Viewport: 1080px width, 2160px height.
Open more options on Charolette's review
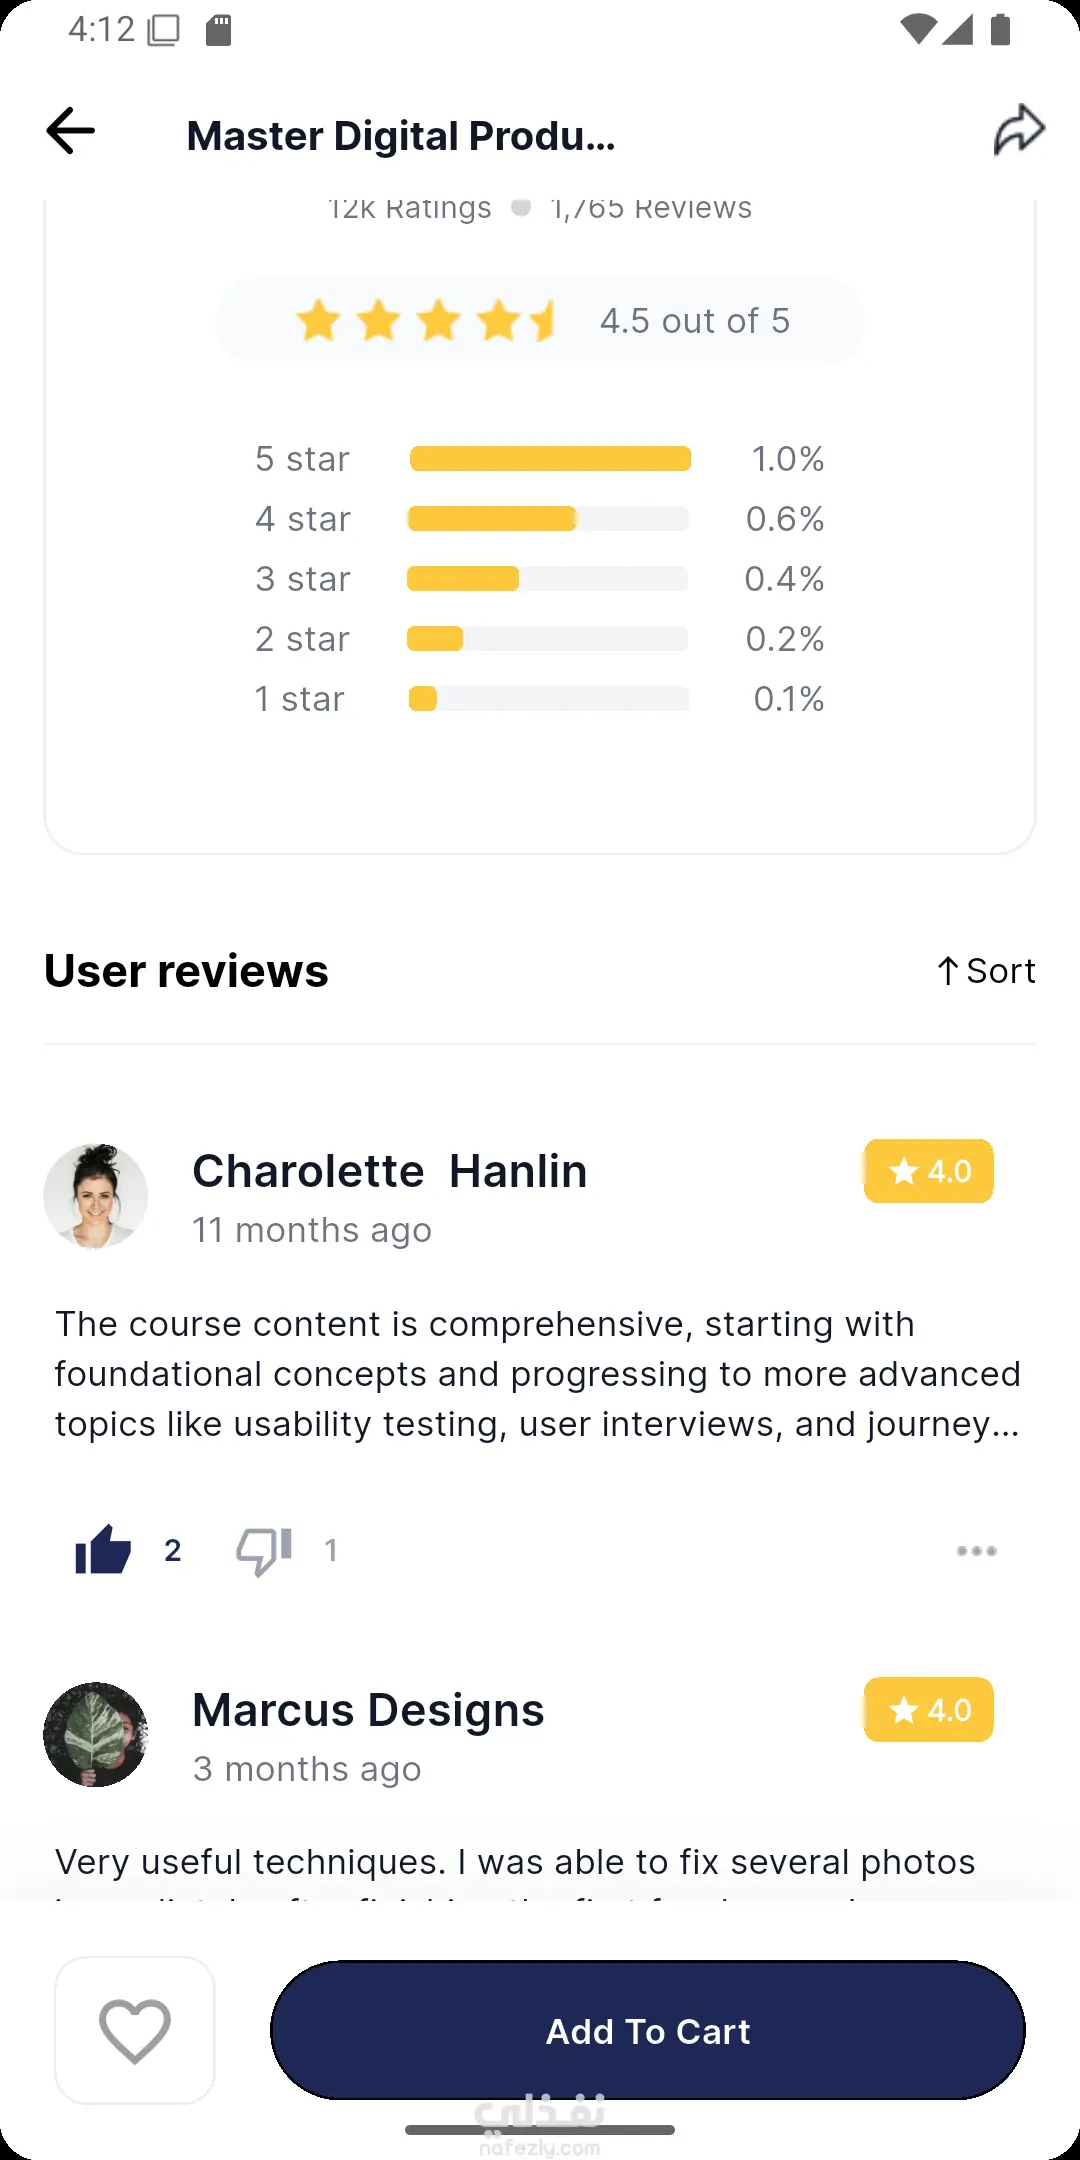[976, 1551]
